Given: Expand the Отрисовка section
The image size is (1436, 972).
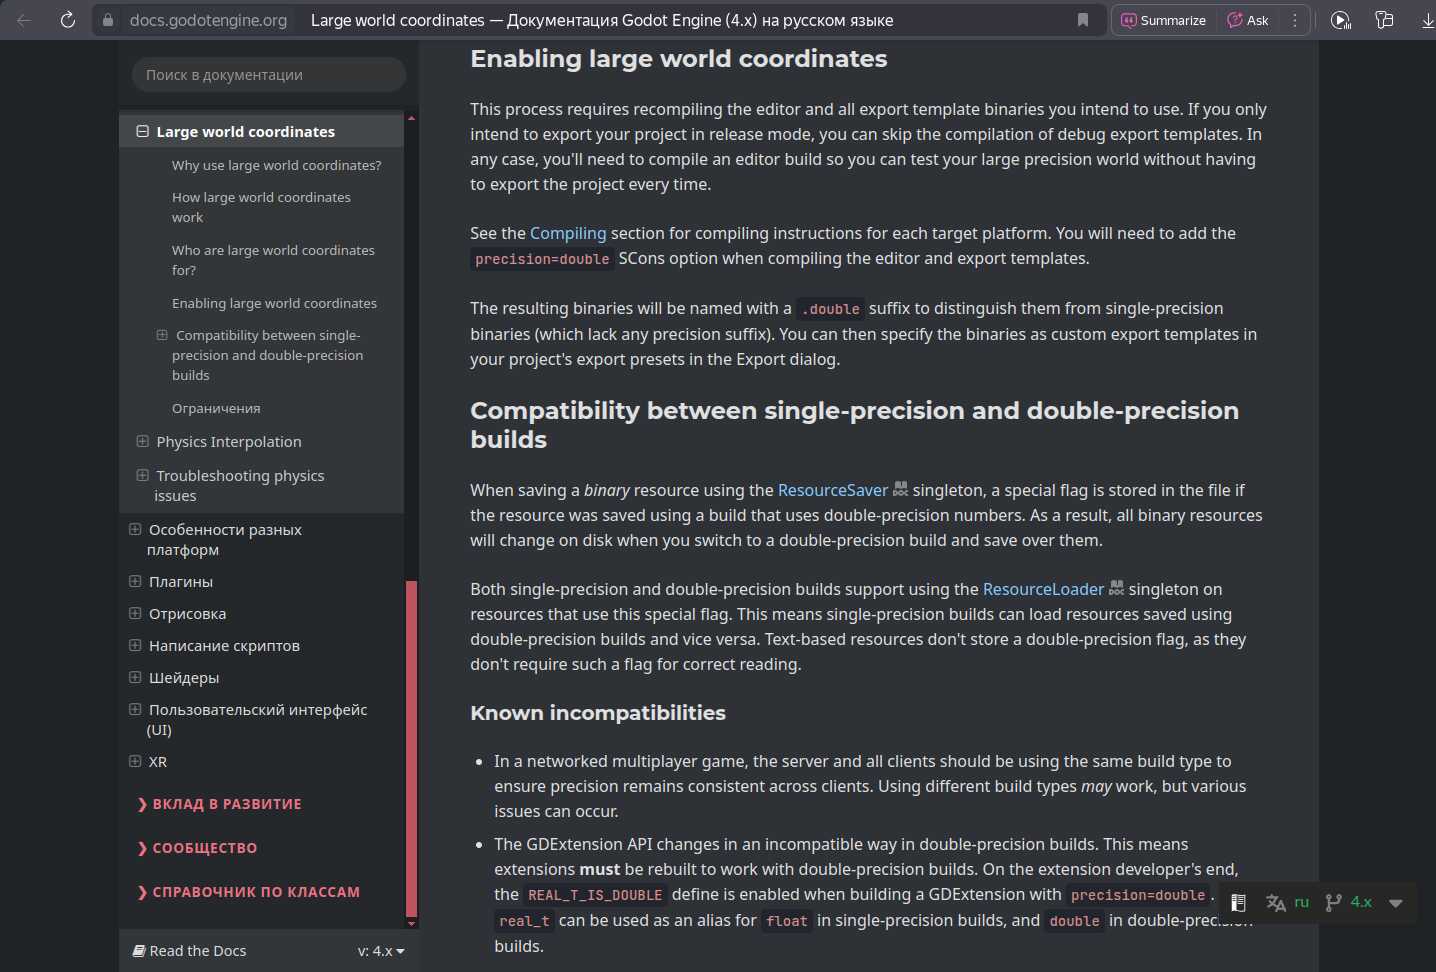Looking at the screenshot, I should click(x=135, y=613).
